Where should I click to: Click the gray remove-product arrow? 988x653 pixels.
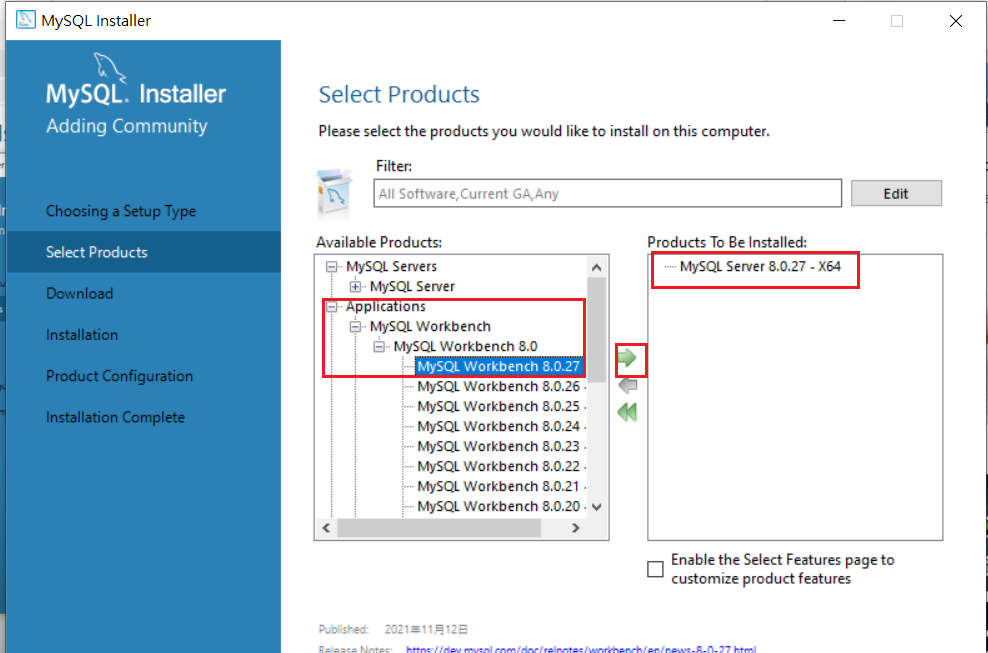(628, 385)
